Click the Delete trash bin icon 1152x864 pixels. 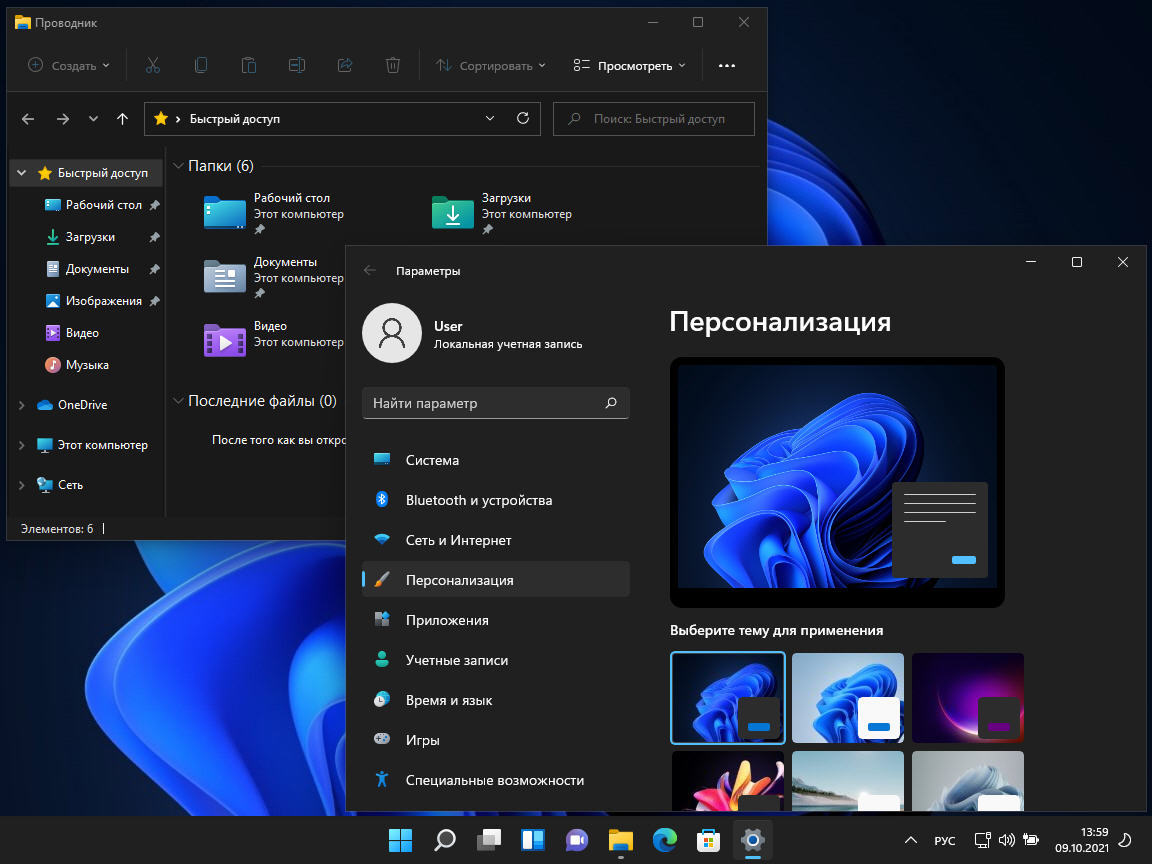(x=393, y=65)
